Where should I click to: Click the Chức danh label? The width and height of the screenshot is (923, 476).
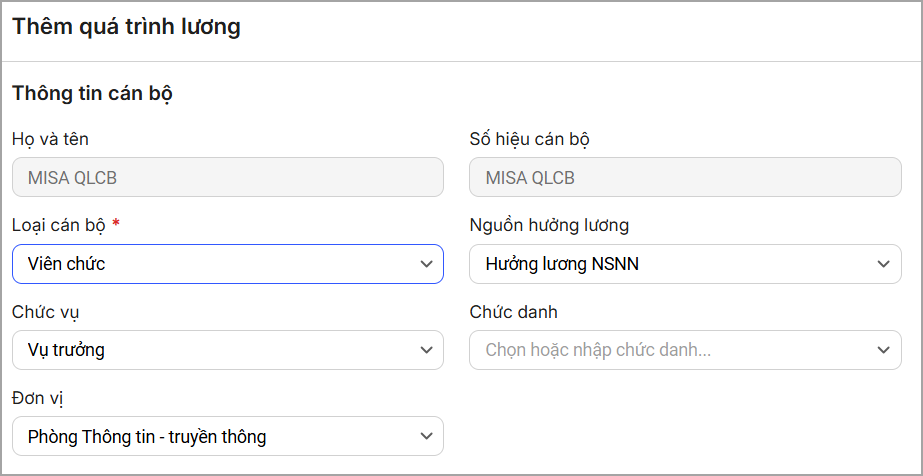pyautogui.click(x=513, y=312)
